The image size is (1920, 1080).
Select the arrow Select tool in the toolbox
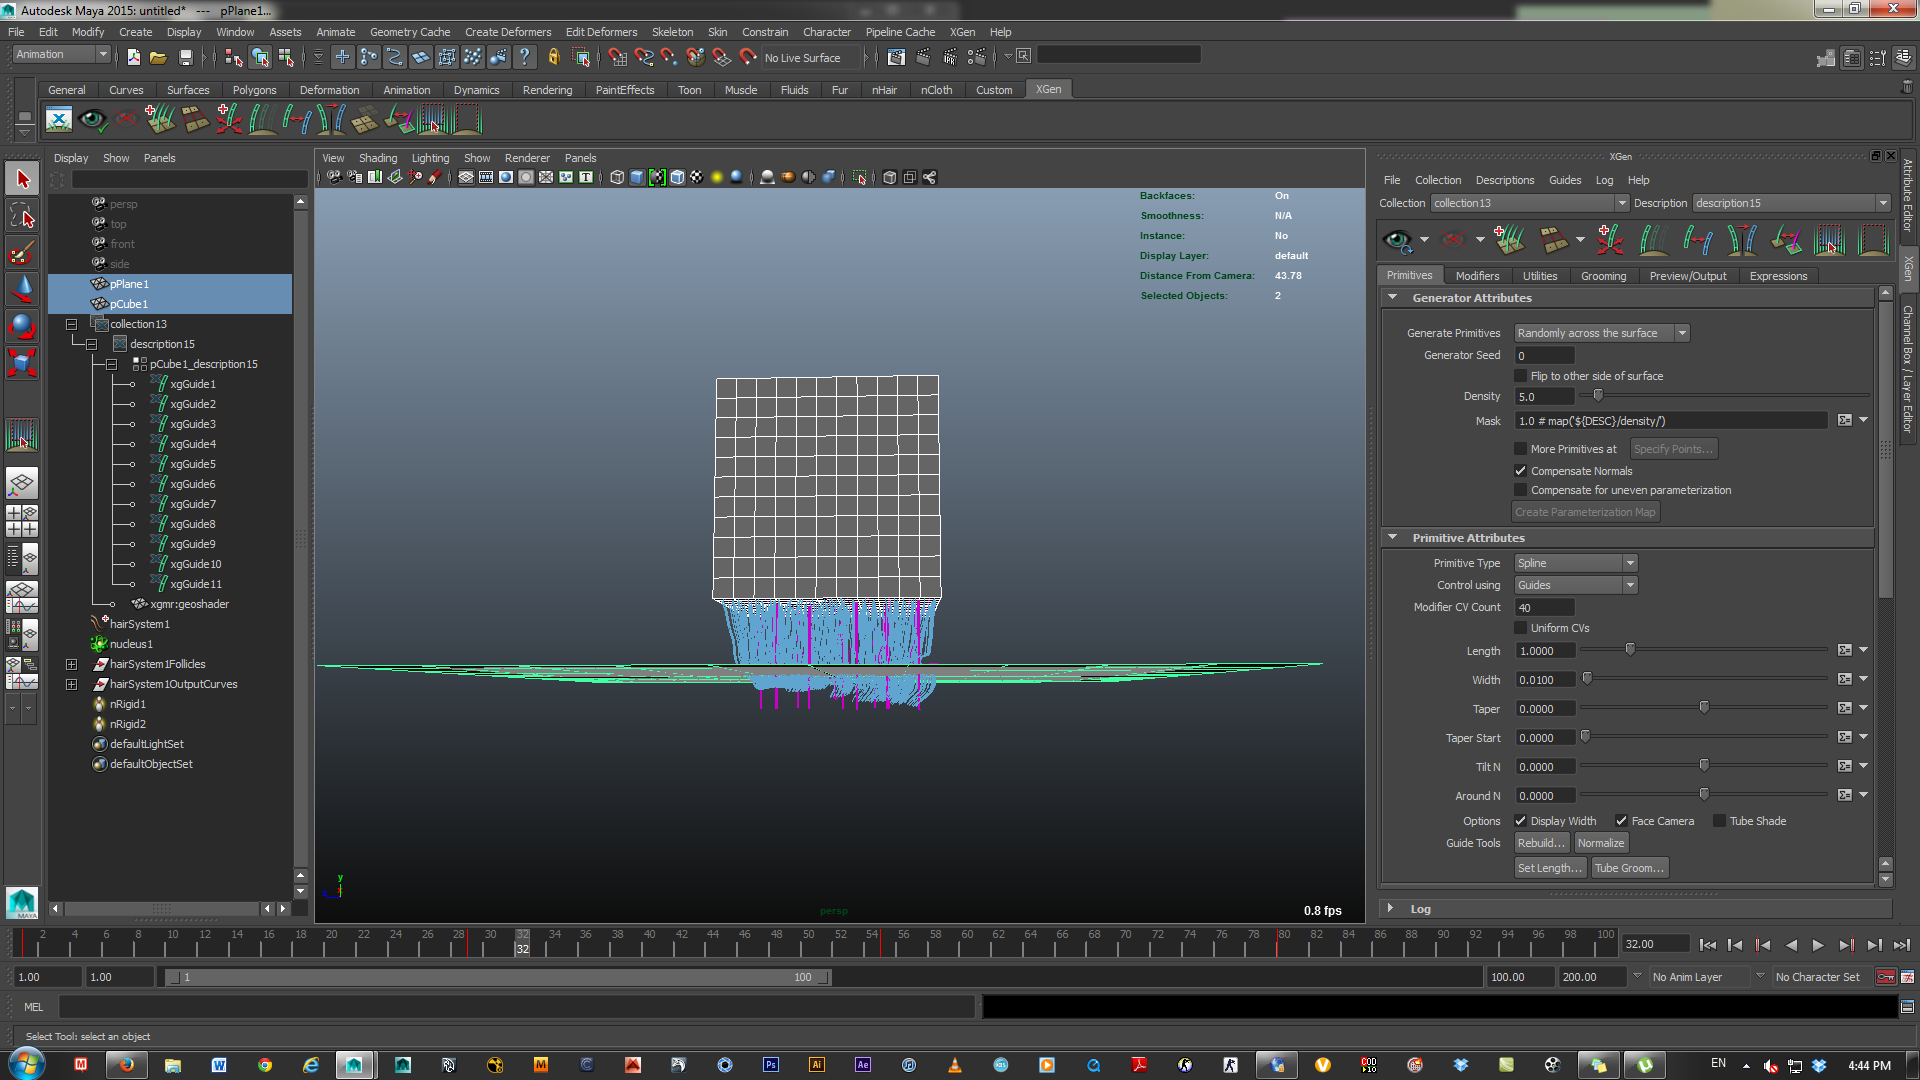coord(22,179)
